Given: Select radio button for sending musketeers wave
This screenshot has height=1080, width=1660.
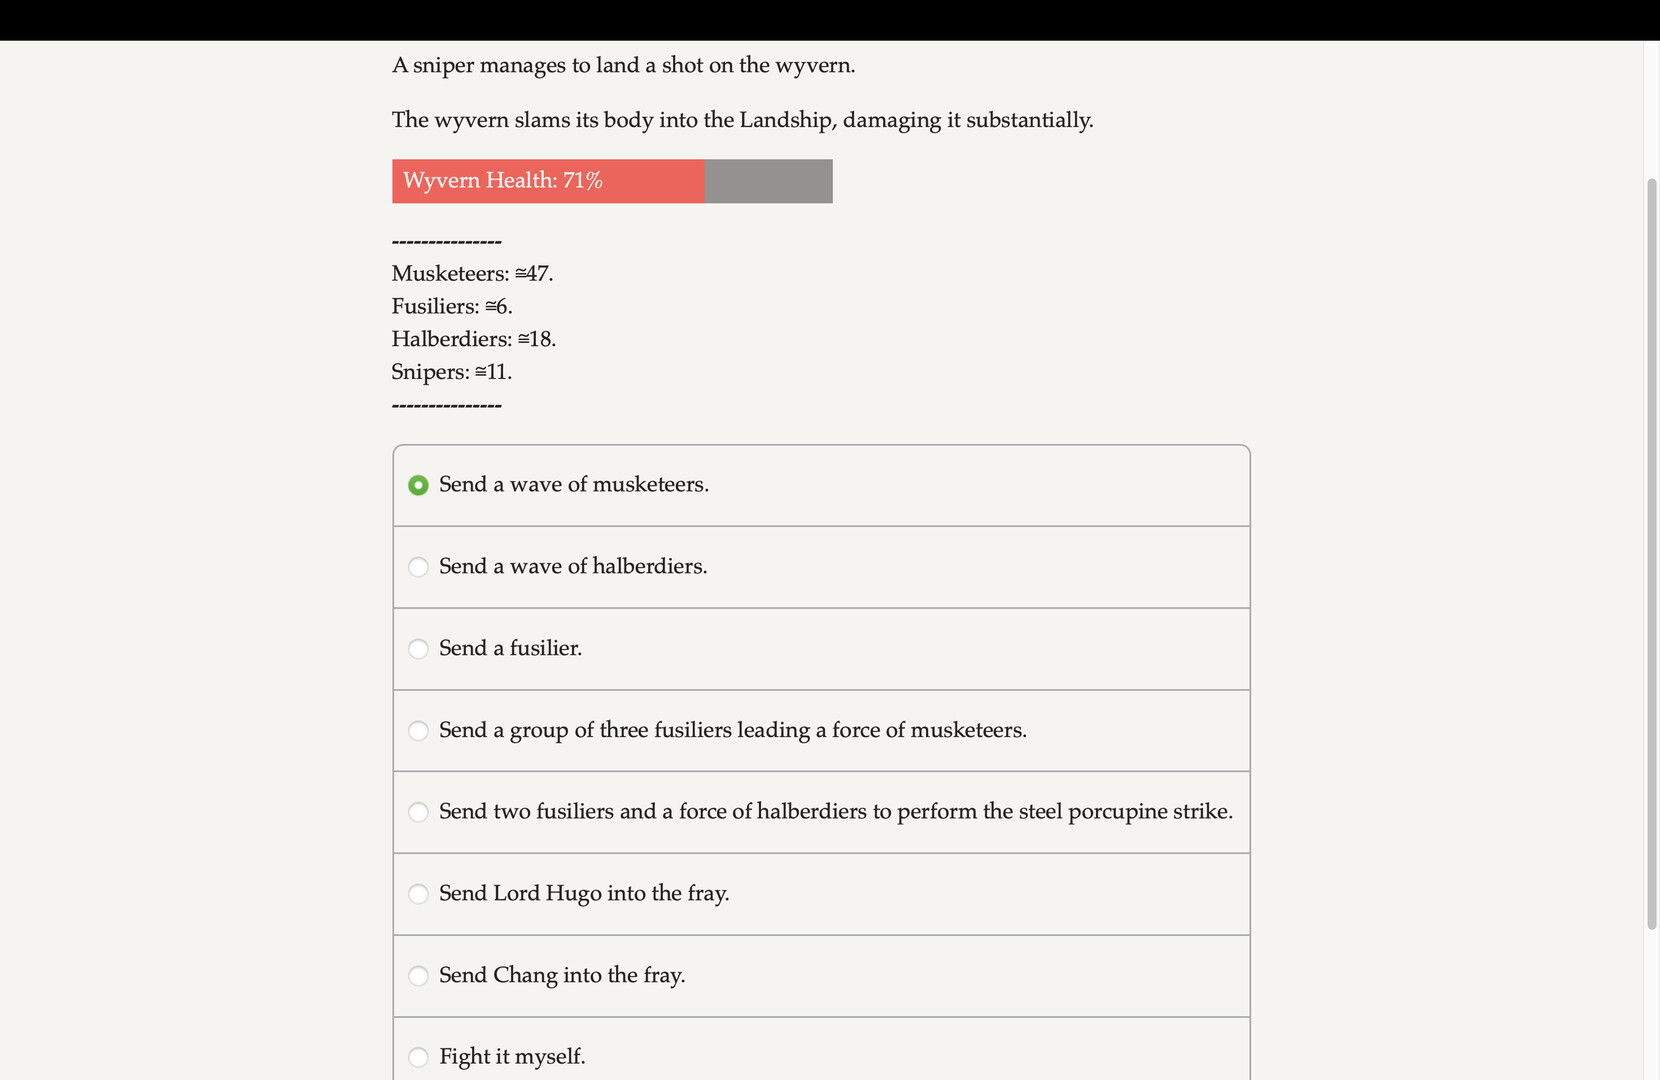Looking at the screenshot, I should point(418,485).
